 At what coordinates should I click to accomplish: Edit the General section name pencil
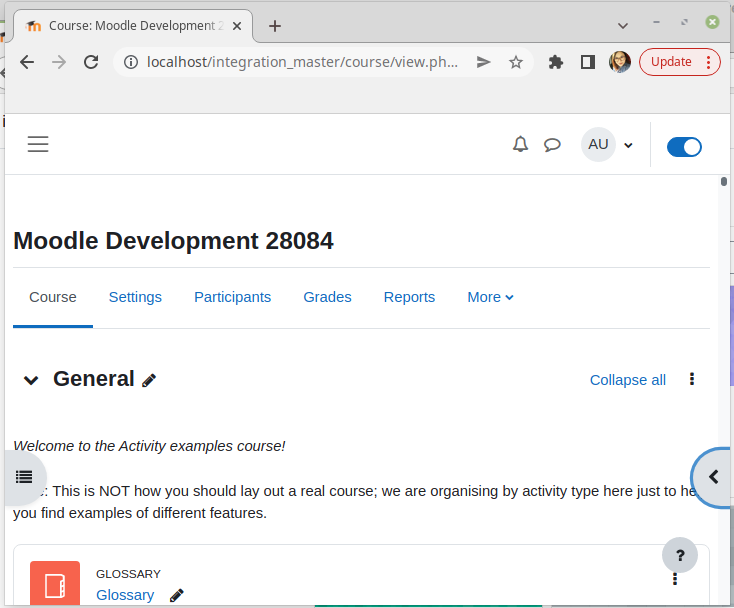pos(149,381)
